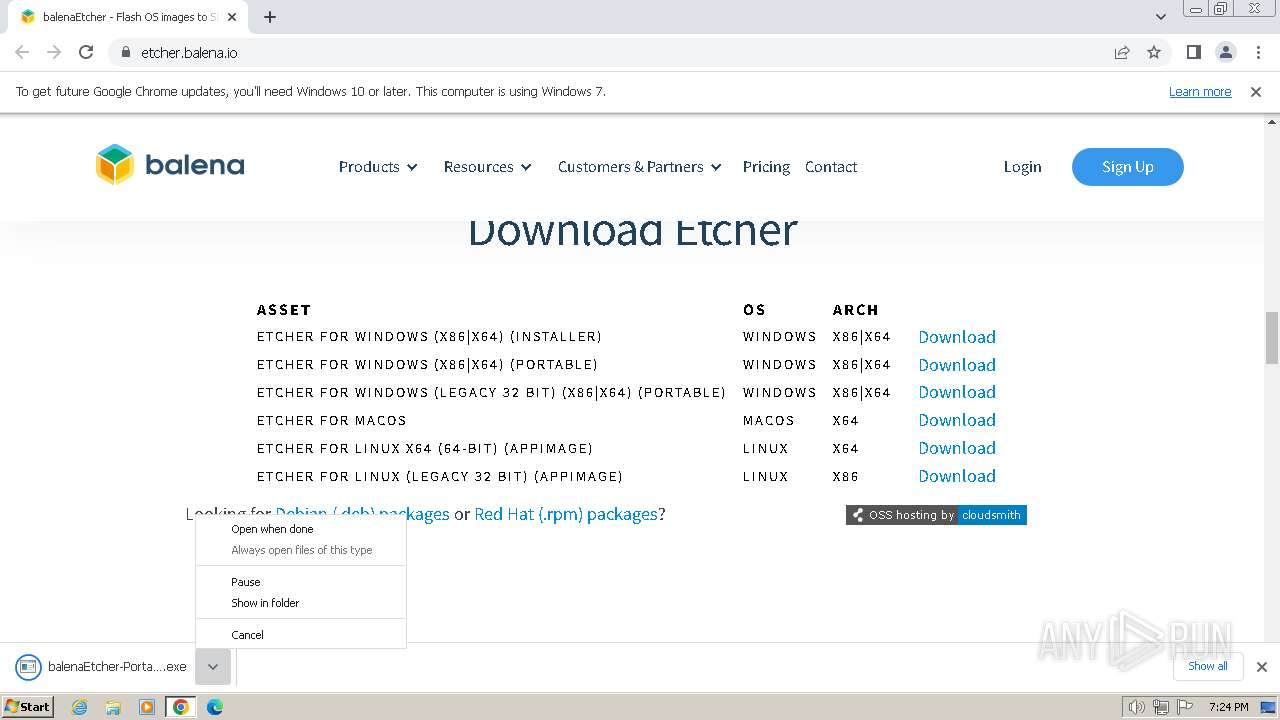
Task: Reload the page
Action: point(86,52)
